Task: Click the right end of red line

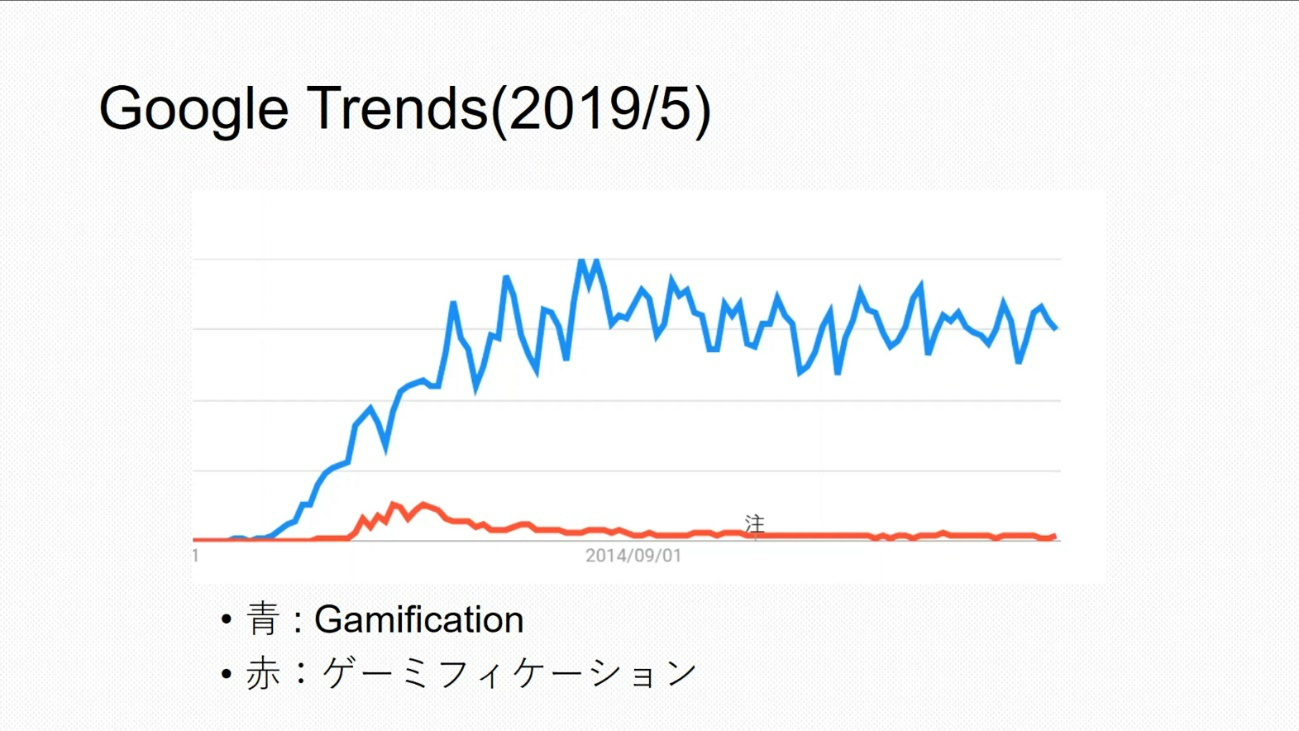Action: pyautogui.click(x=1055, y=537)
